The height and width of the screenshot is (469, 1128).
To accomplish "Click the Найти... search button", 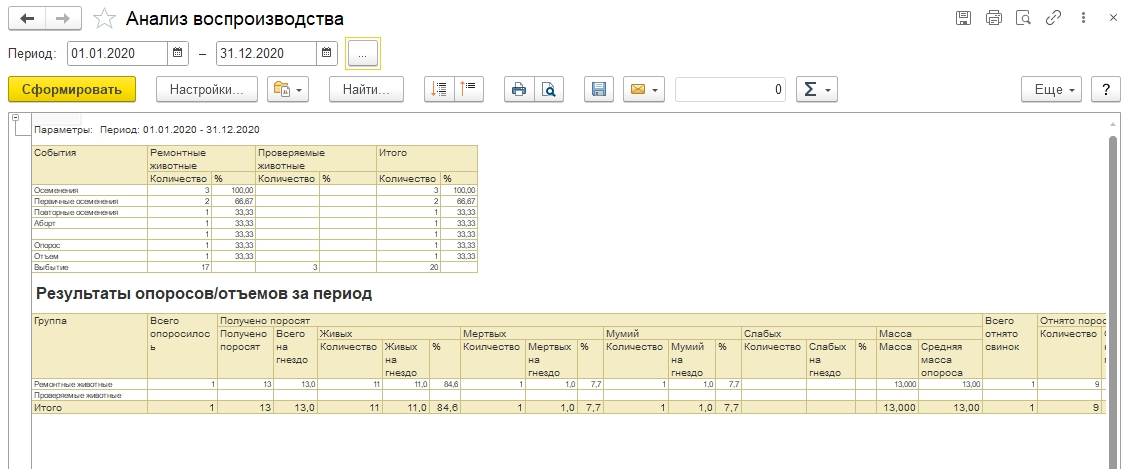I will click(365, 89).
